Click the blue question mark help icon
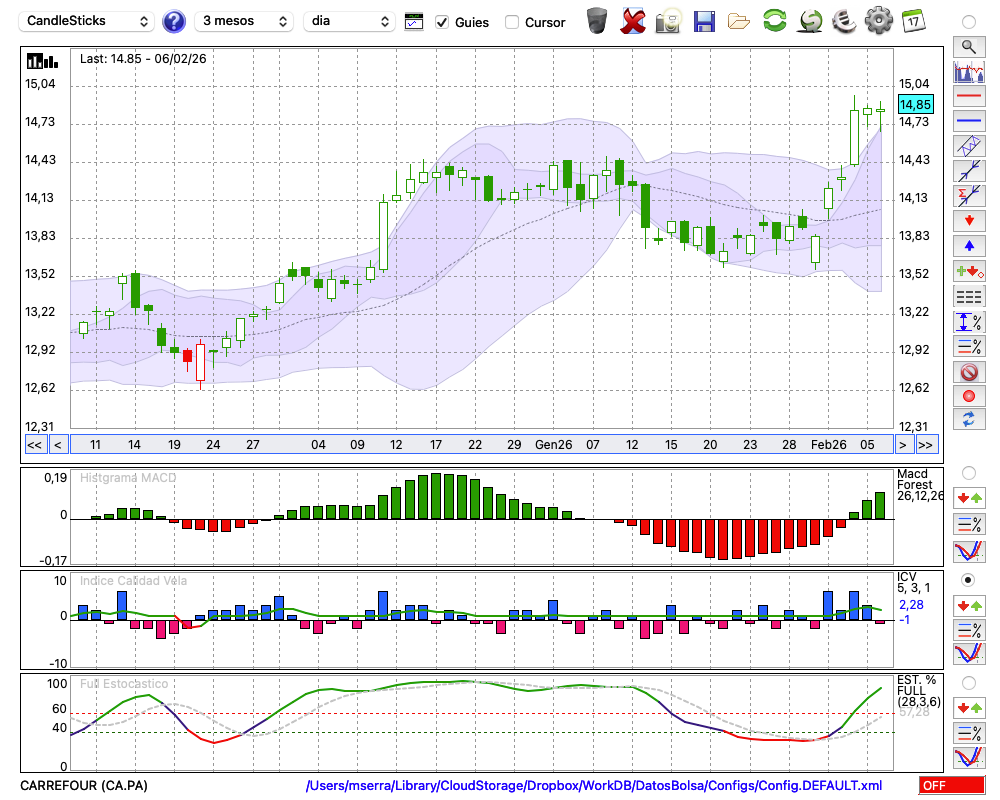 click(174, 21)
